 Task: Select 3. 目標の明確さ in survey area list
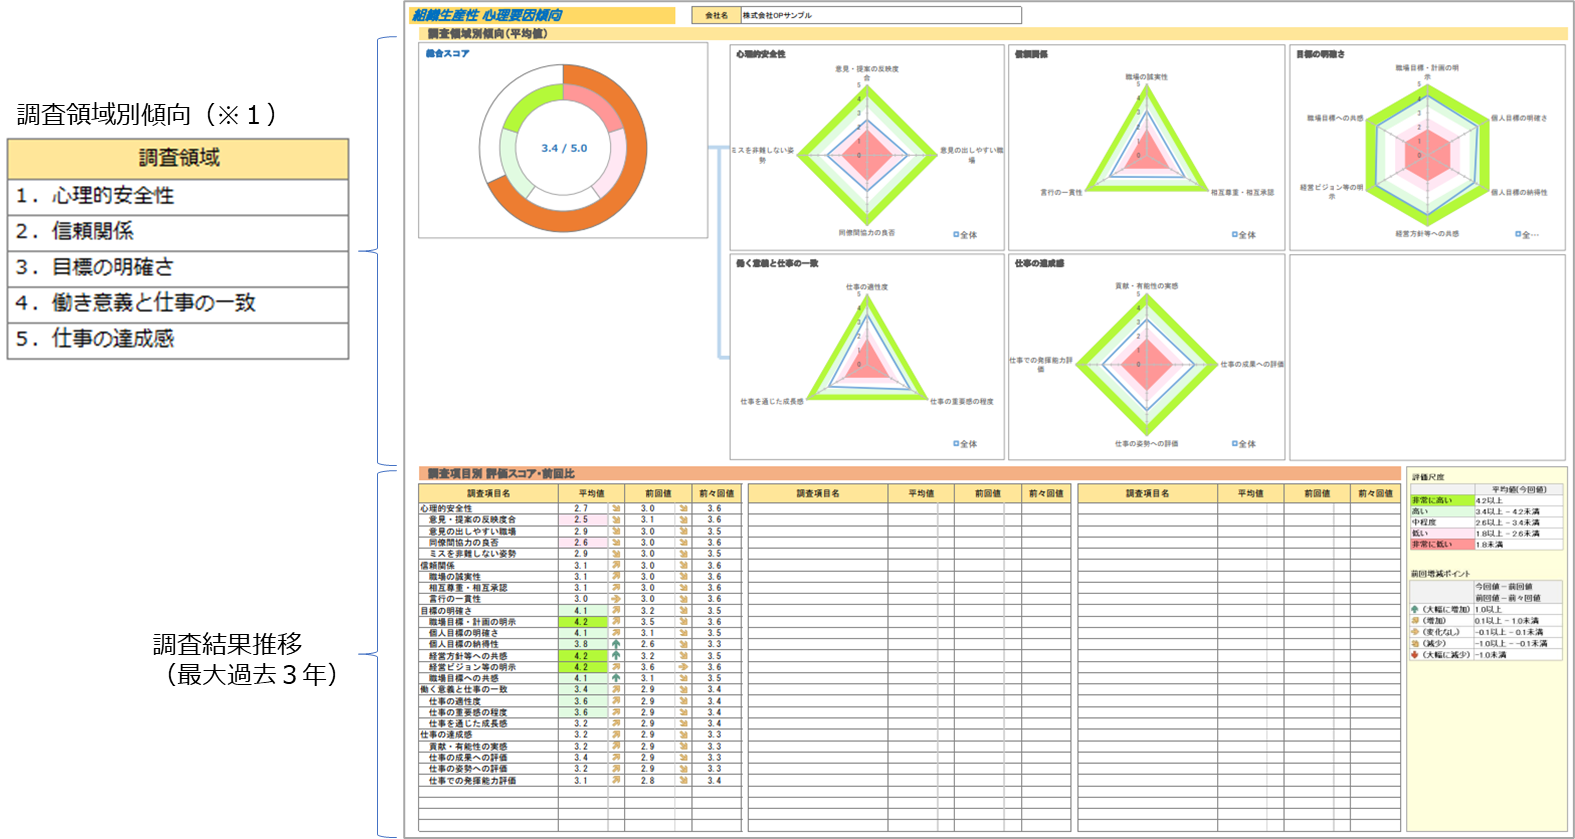[178, 267]
